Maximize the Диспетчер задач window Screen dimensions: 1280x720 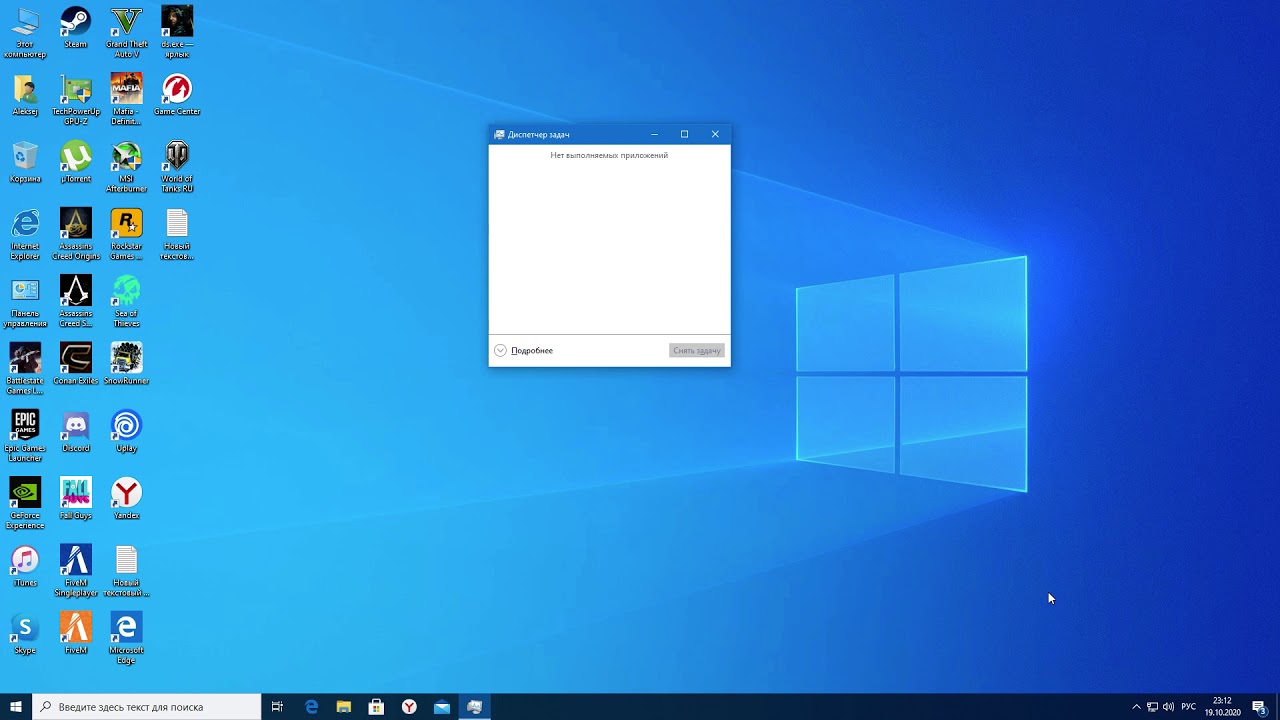[x=684, y=134]
